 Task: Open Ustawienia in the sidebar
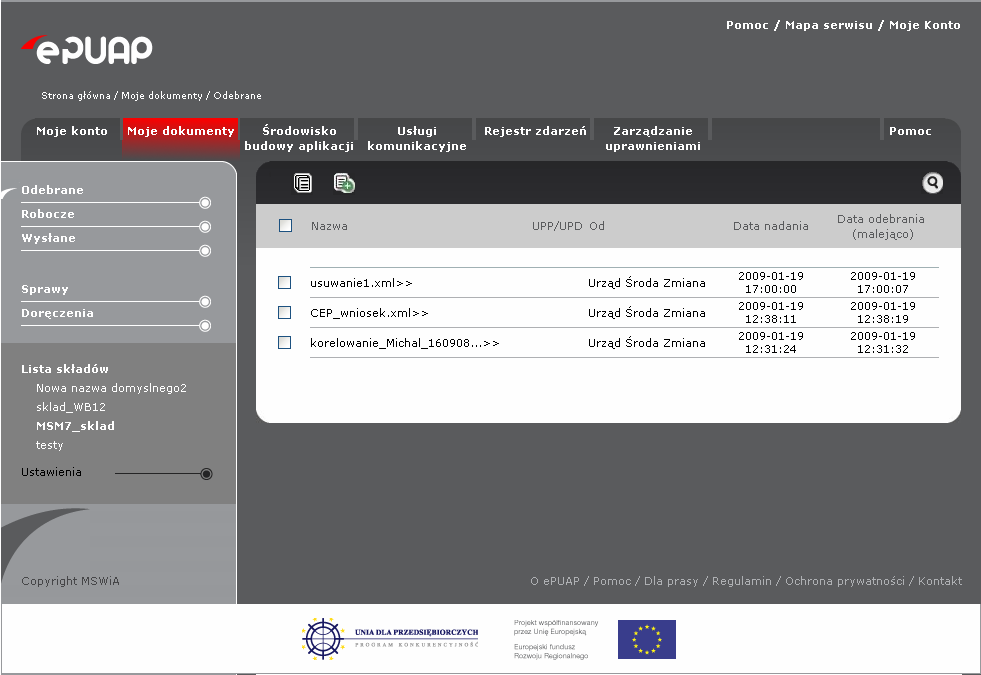(51, 472)
